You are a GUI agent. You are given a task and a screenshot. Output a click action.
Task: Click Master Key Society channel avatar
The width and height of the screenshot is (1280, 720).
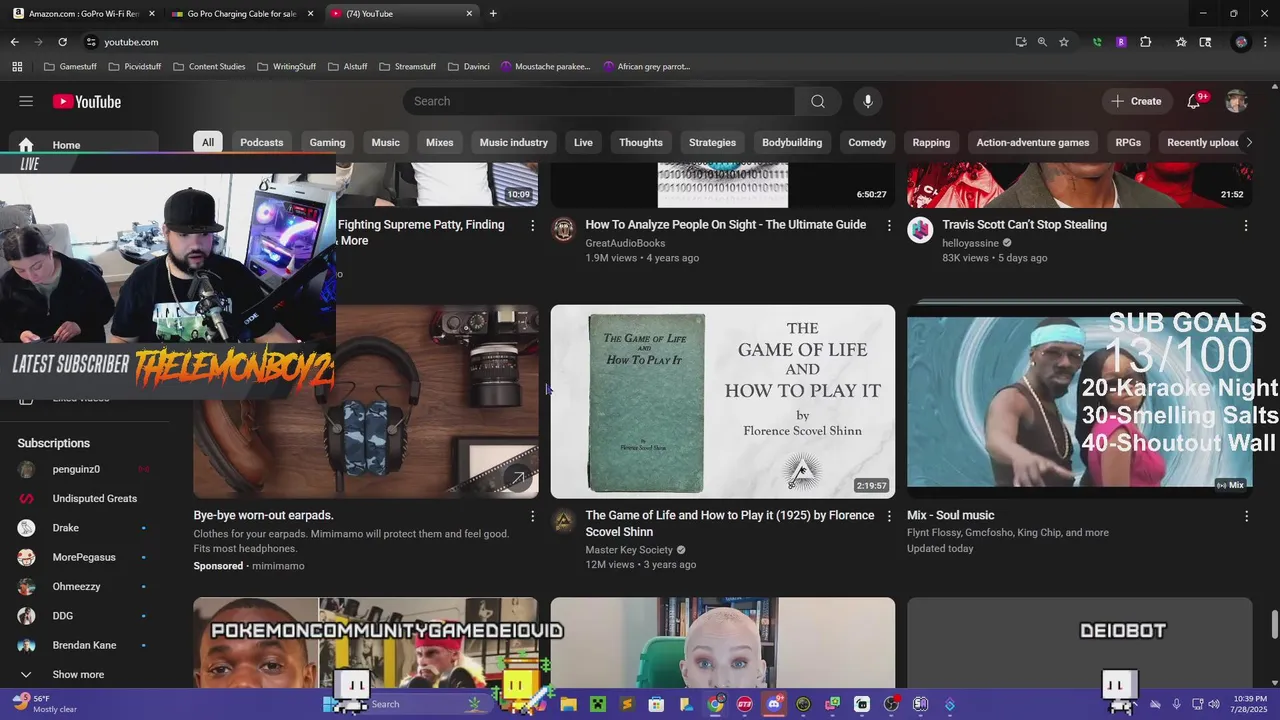pyautogui.click(x=563, y=520)
